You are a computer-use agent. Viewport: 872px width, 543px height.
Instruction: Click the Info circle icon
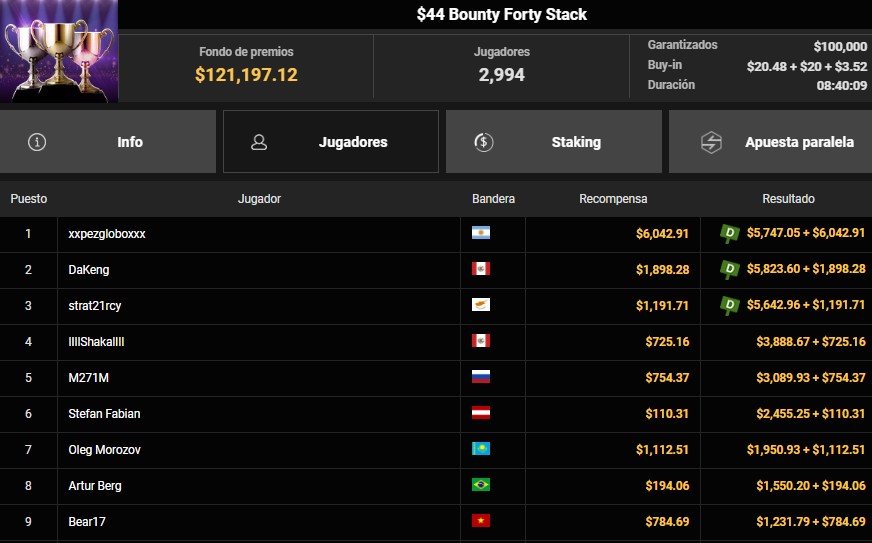(37, 142)
